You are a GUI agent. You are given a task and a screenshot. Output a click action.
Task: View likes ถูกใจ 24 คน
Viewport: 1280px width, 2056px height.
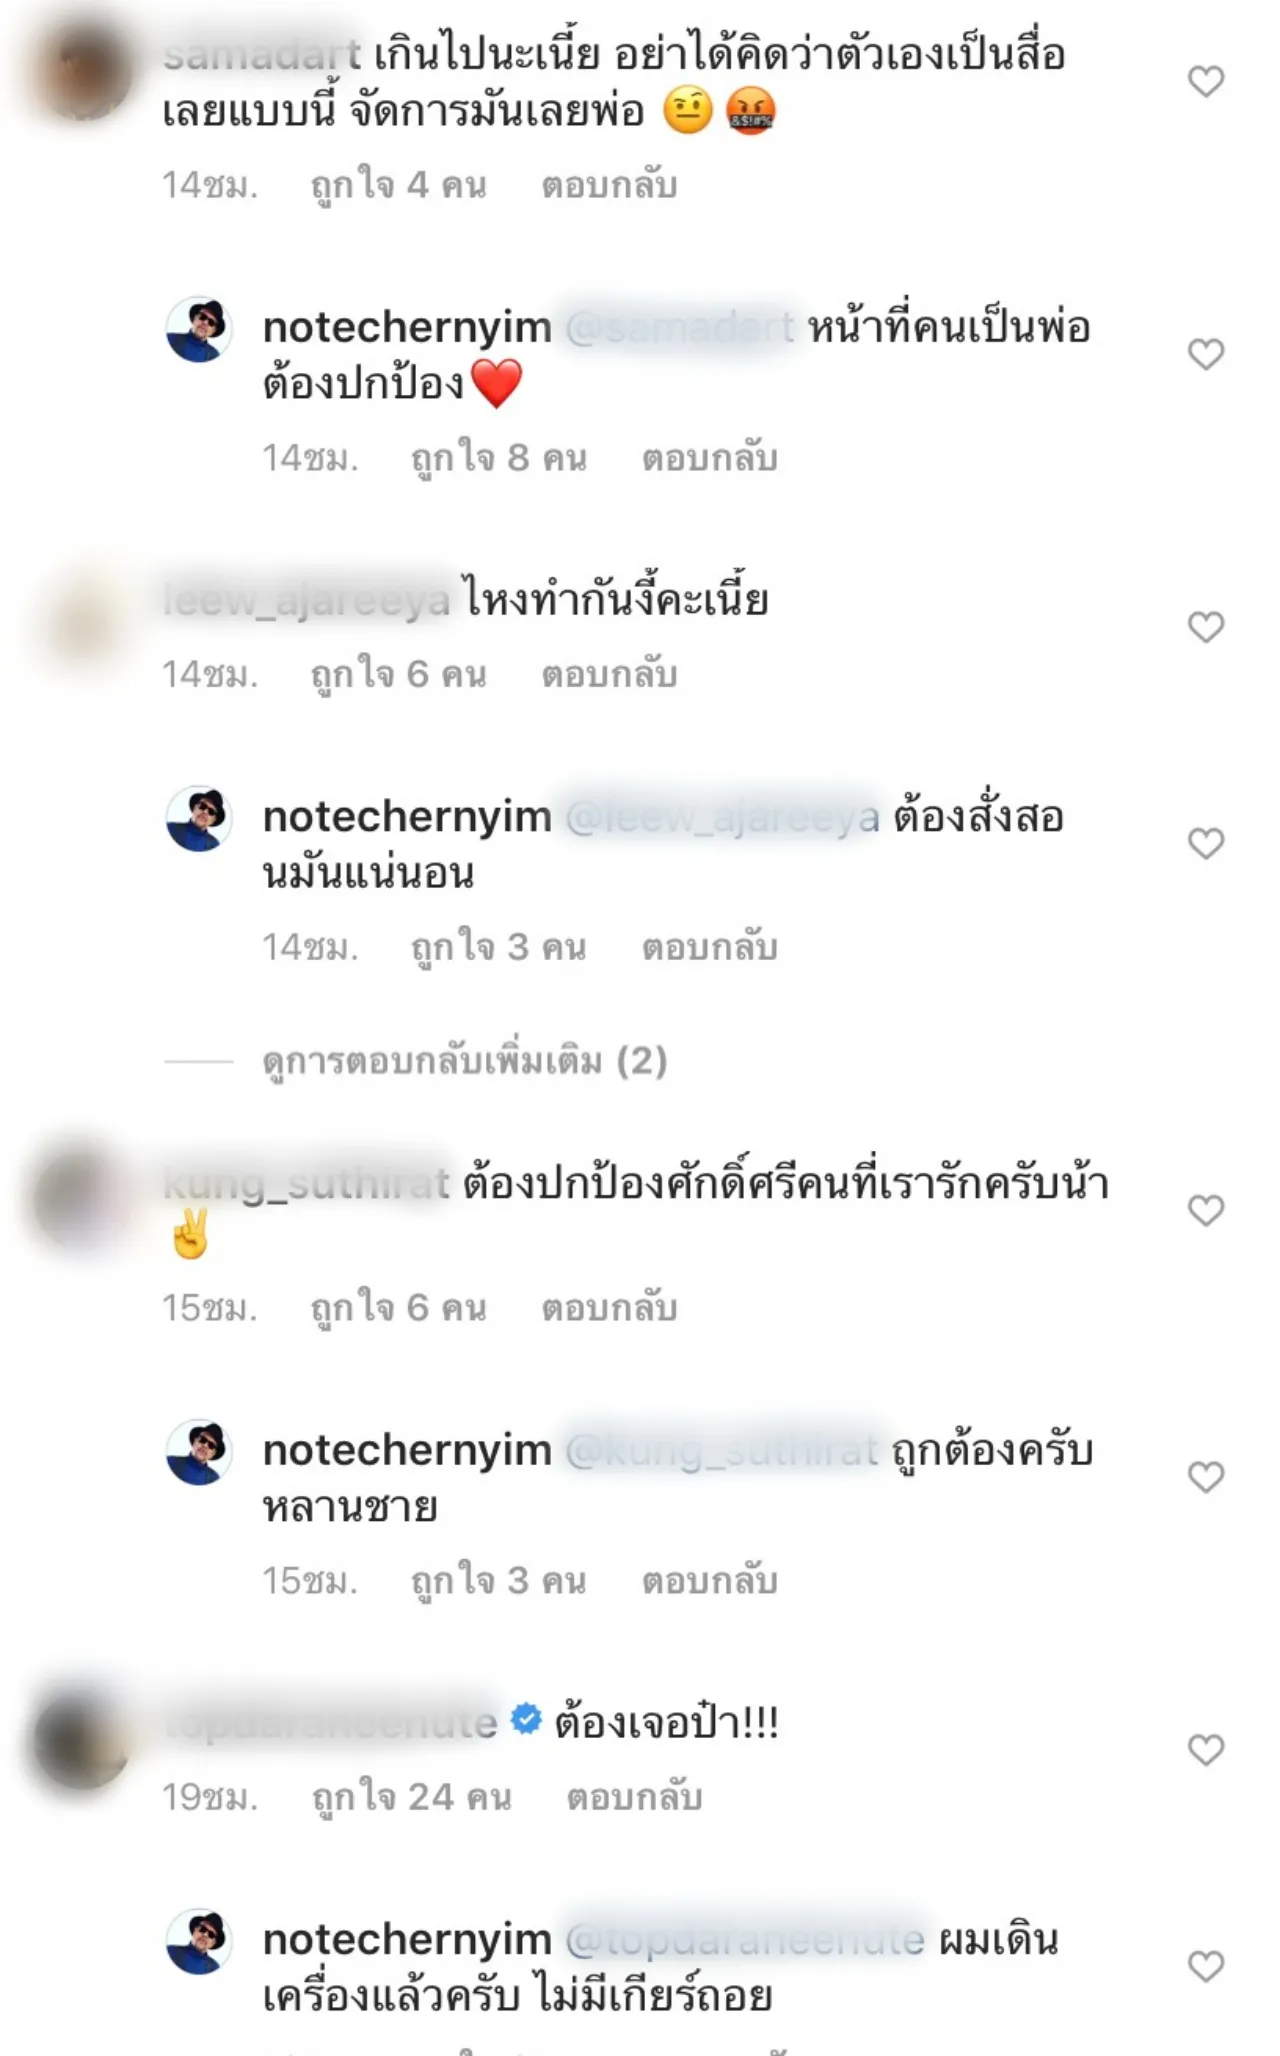coord(412,1798)
